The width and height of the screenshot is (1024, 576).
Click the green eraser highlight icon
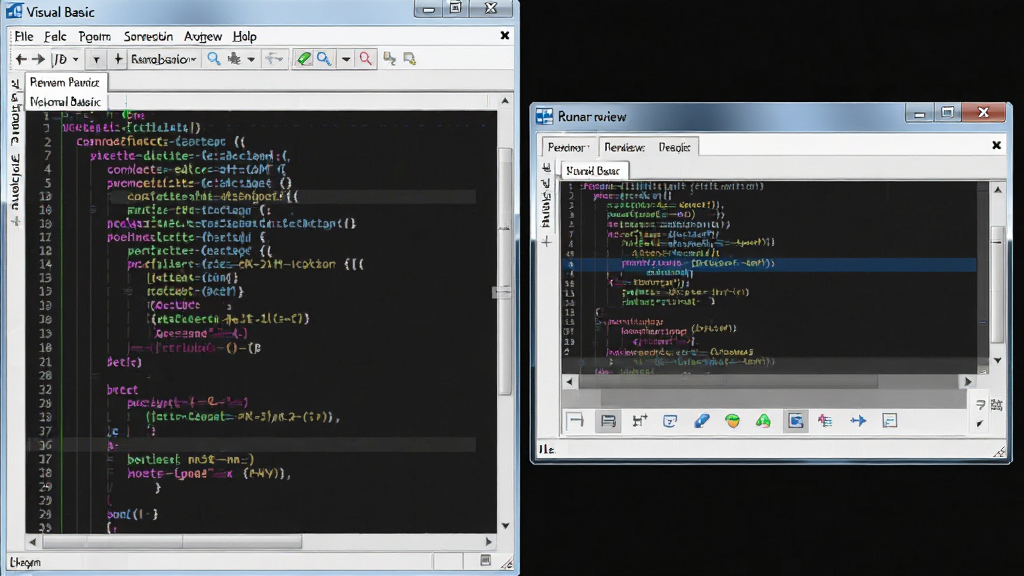pos(304,59)
